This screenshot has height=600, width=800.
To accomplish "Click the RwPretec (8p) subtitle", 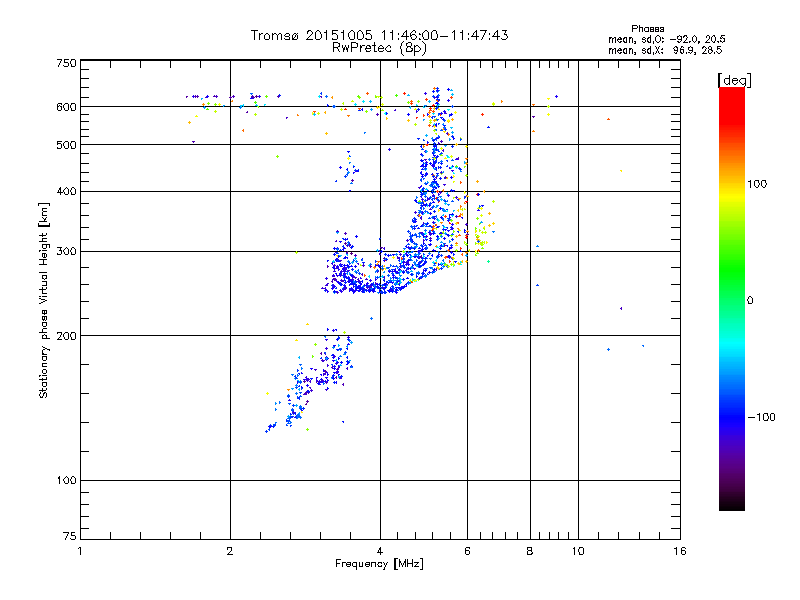I will pyautogui.click(x=379, y=48).
